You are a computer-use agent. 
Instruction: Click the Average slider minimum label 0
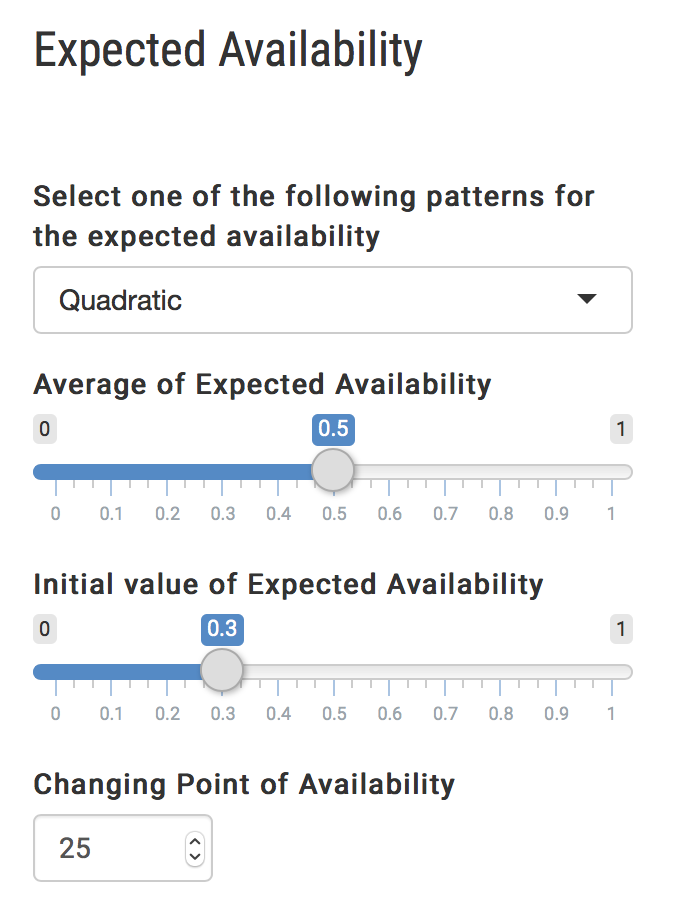(44, 430)
